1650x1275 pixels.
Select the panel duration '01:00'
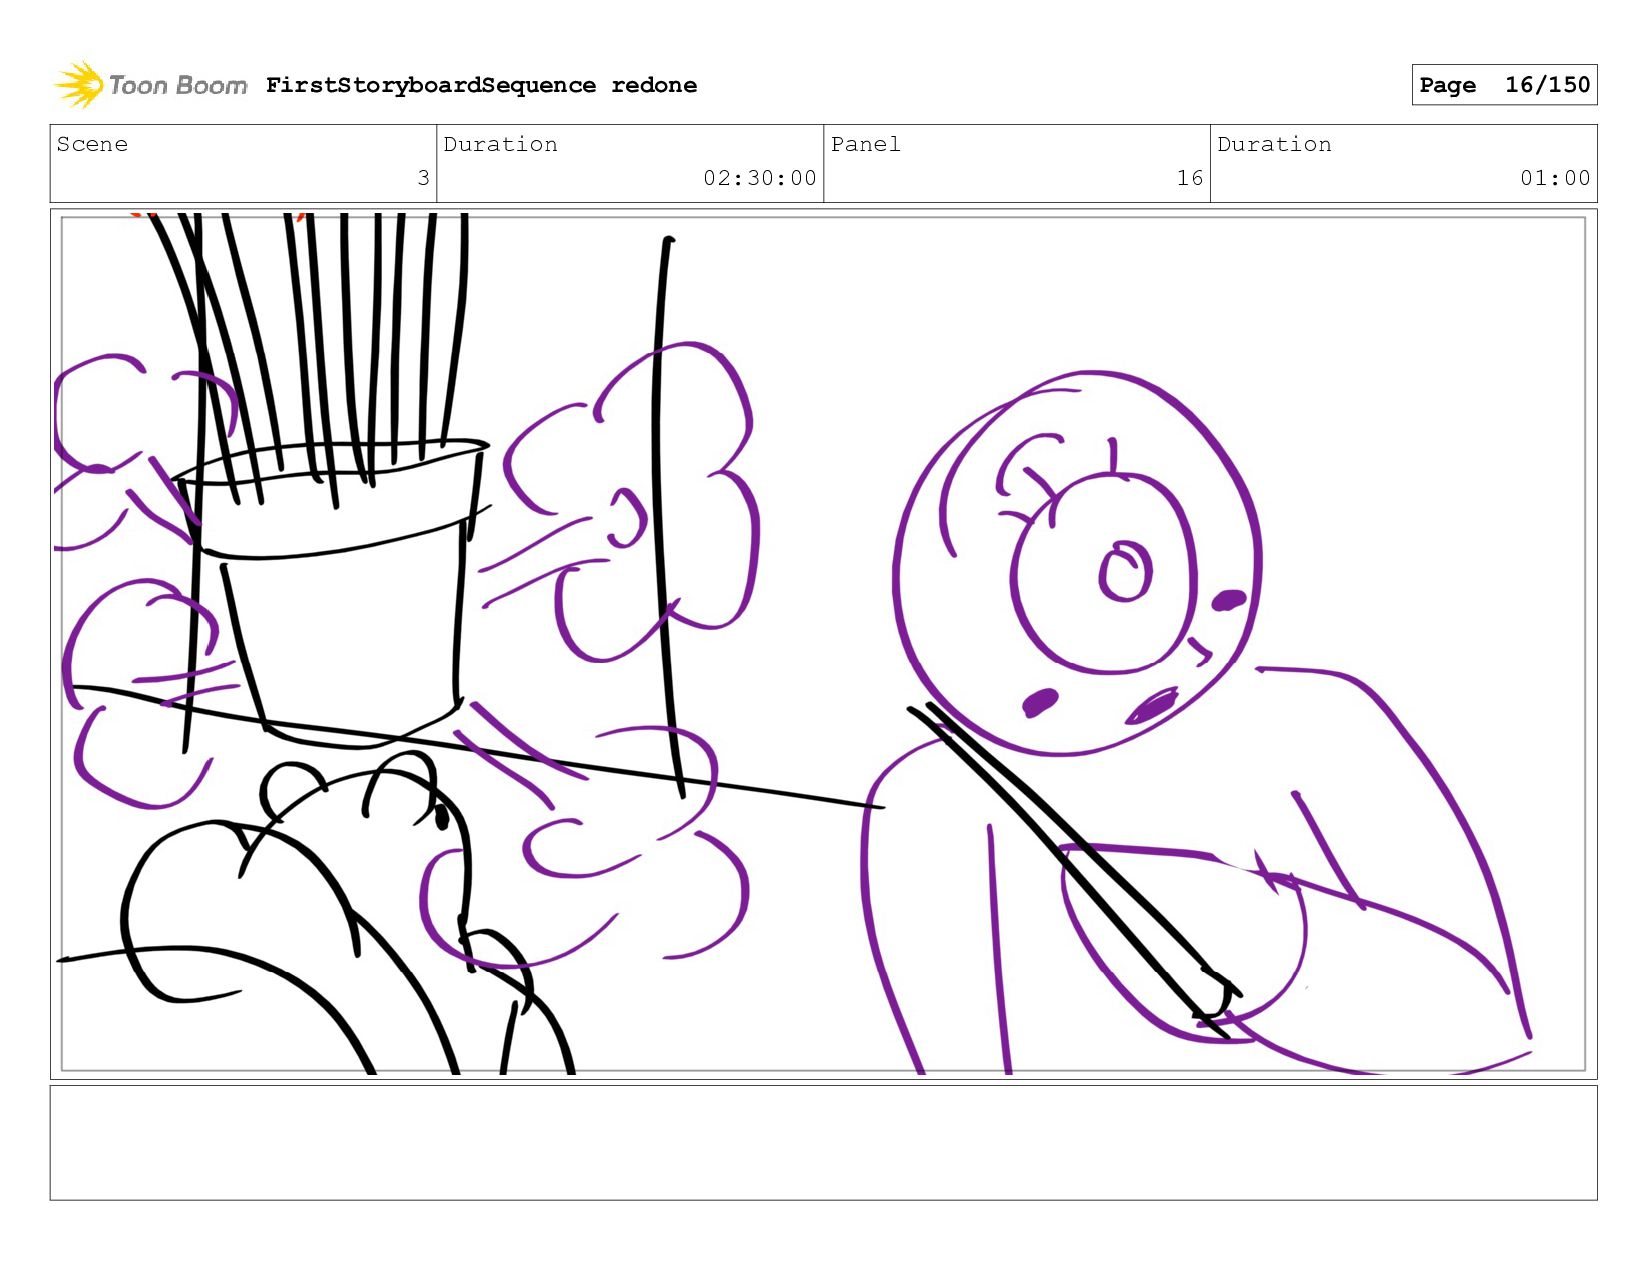point(1555,178)
